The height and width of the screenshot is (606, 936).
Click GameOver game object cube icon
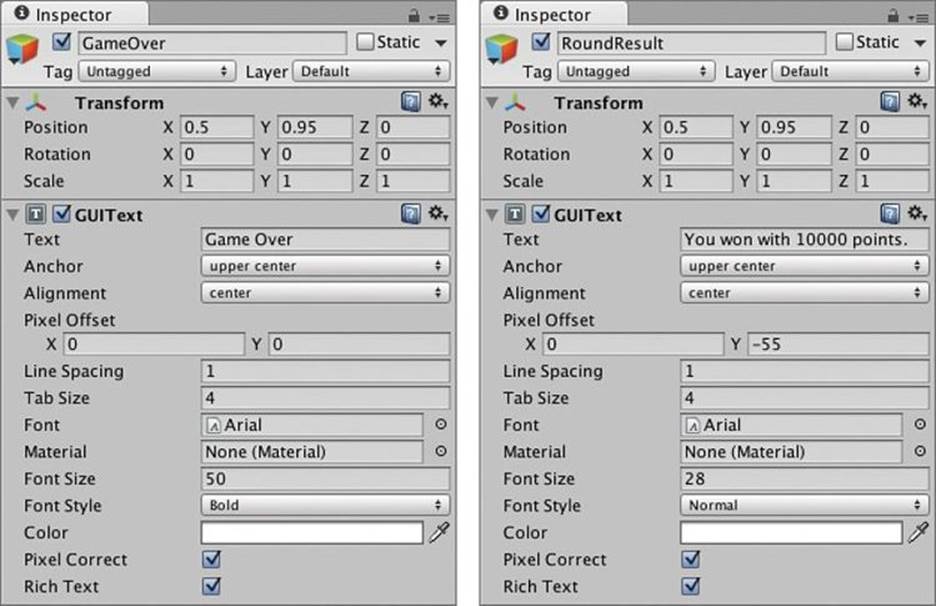coord(23,49)
